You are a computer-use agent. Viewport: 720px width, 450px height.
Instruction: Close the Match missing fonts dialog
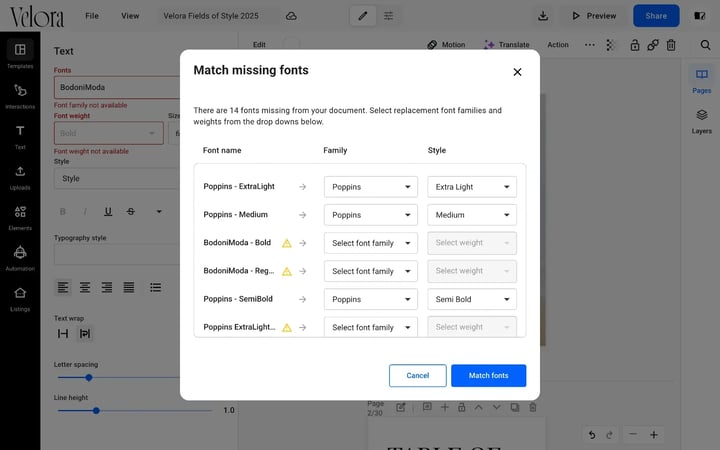pos(517,72)
